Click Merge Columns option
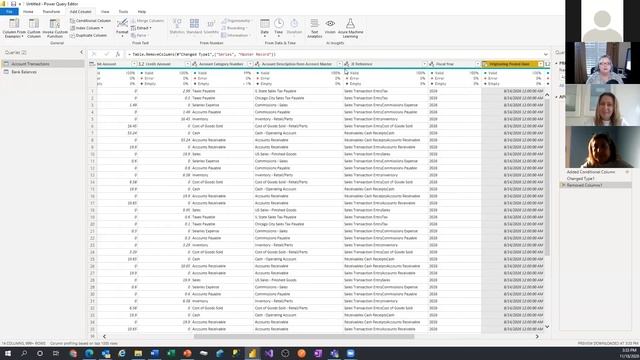 click(x=147, y=20)
